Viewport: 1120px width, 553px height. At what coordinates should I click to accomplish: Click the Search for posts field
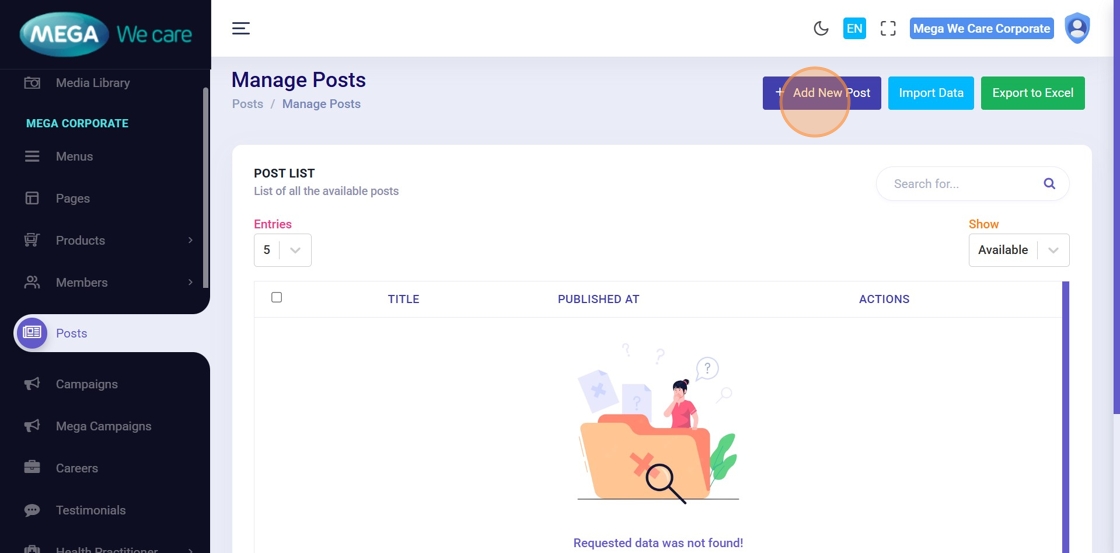pos(960,184)
